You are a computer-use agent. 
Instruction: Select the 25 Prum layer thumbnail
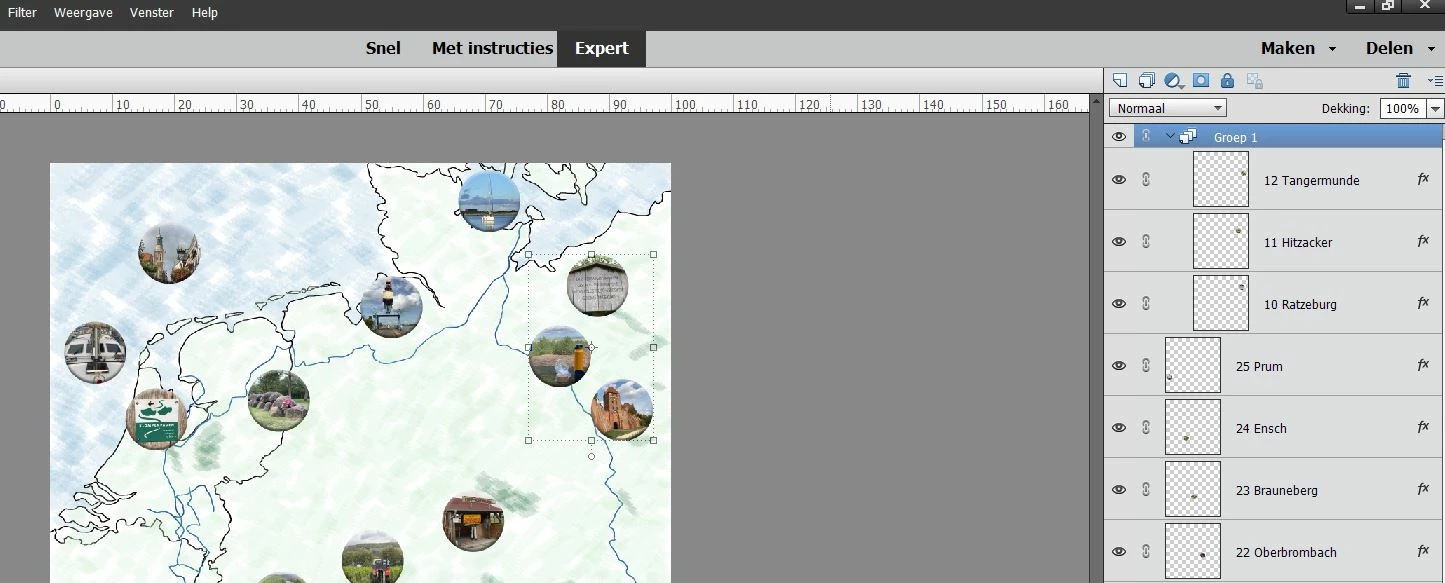[1192, 366]
